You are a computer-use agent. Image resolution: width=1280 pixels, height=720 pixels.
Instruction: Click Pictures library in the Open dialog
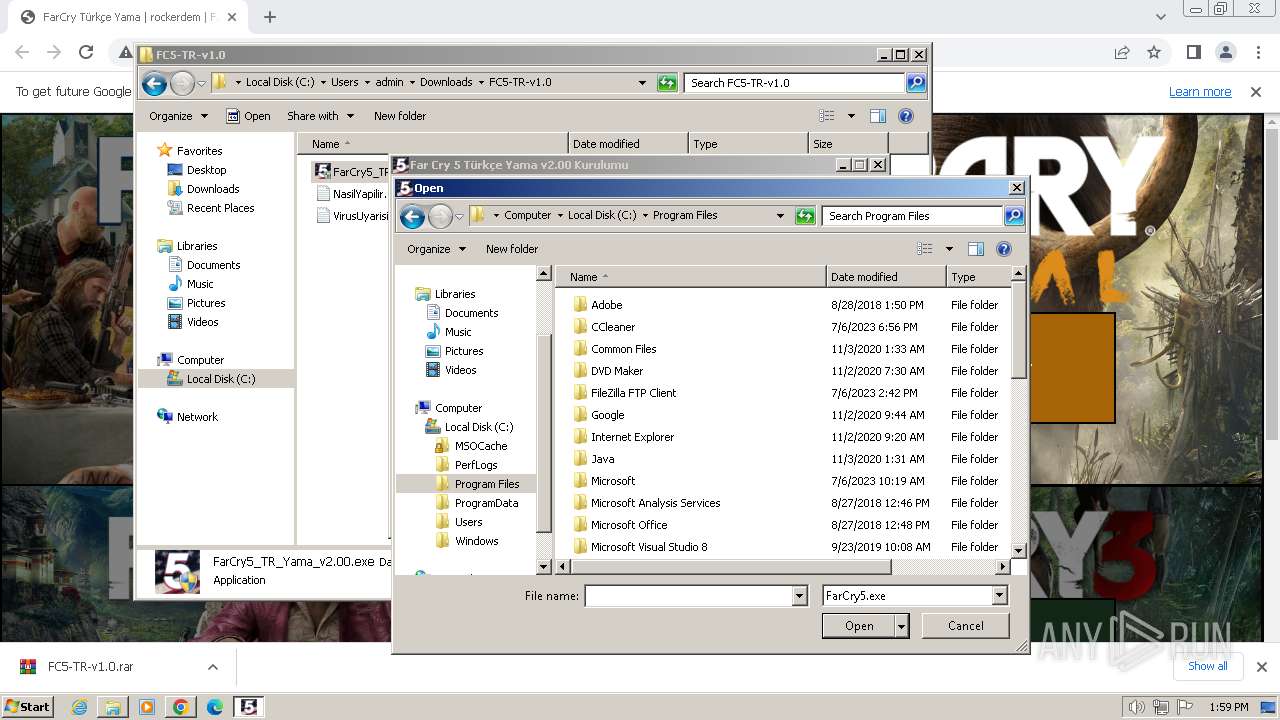(x=463, y=351)
